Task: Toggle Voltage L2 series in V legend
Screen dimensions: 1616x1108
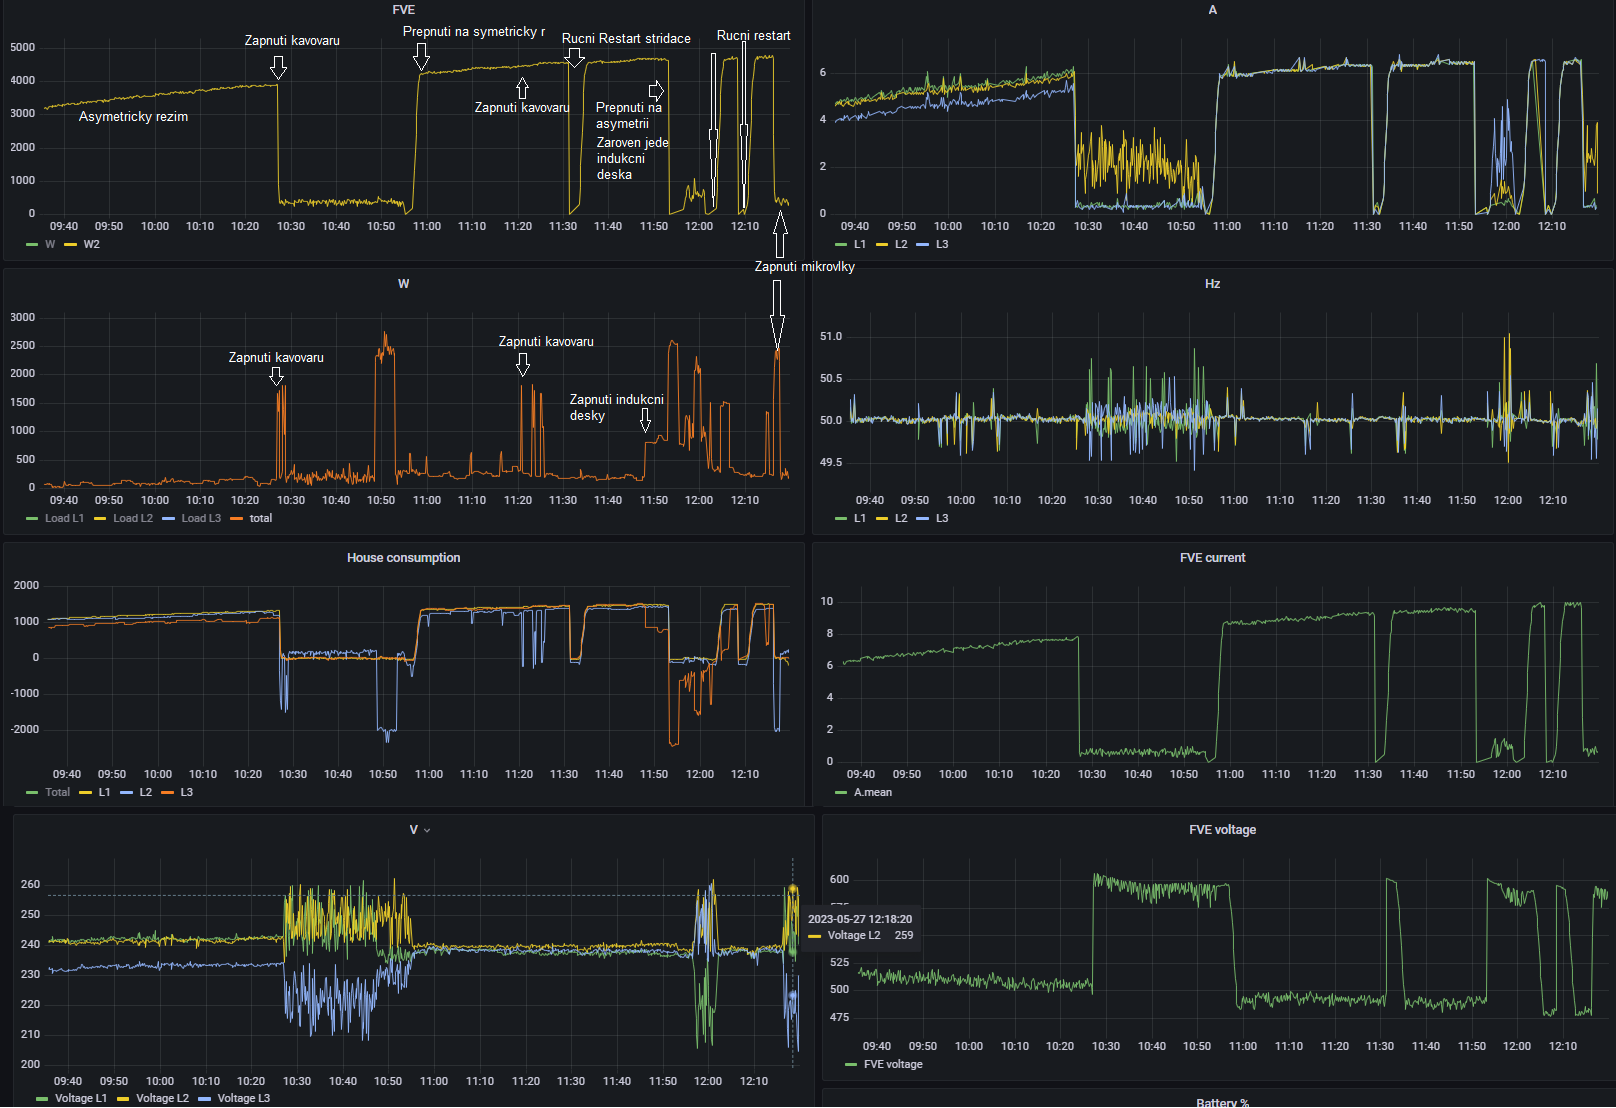Action: 162,1098
